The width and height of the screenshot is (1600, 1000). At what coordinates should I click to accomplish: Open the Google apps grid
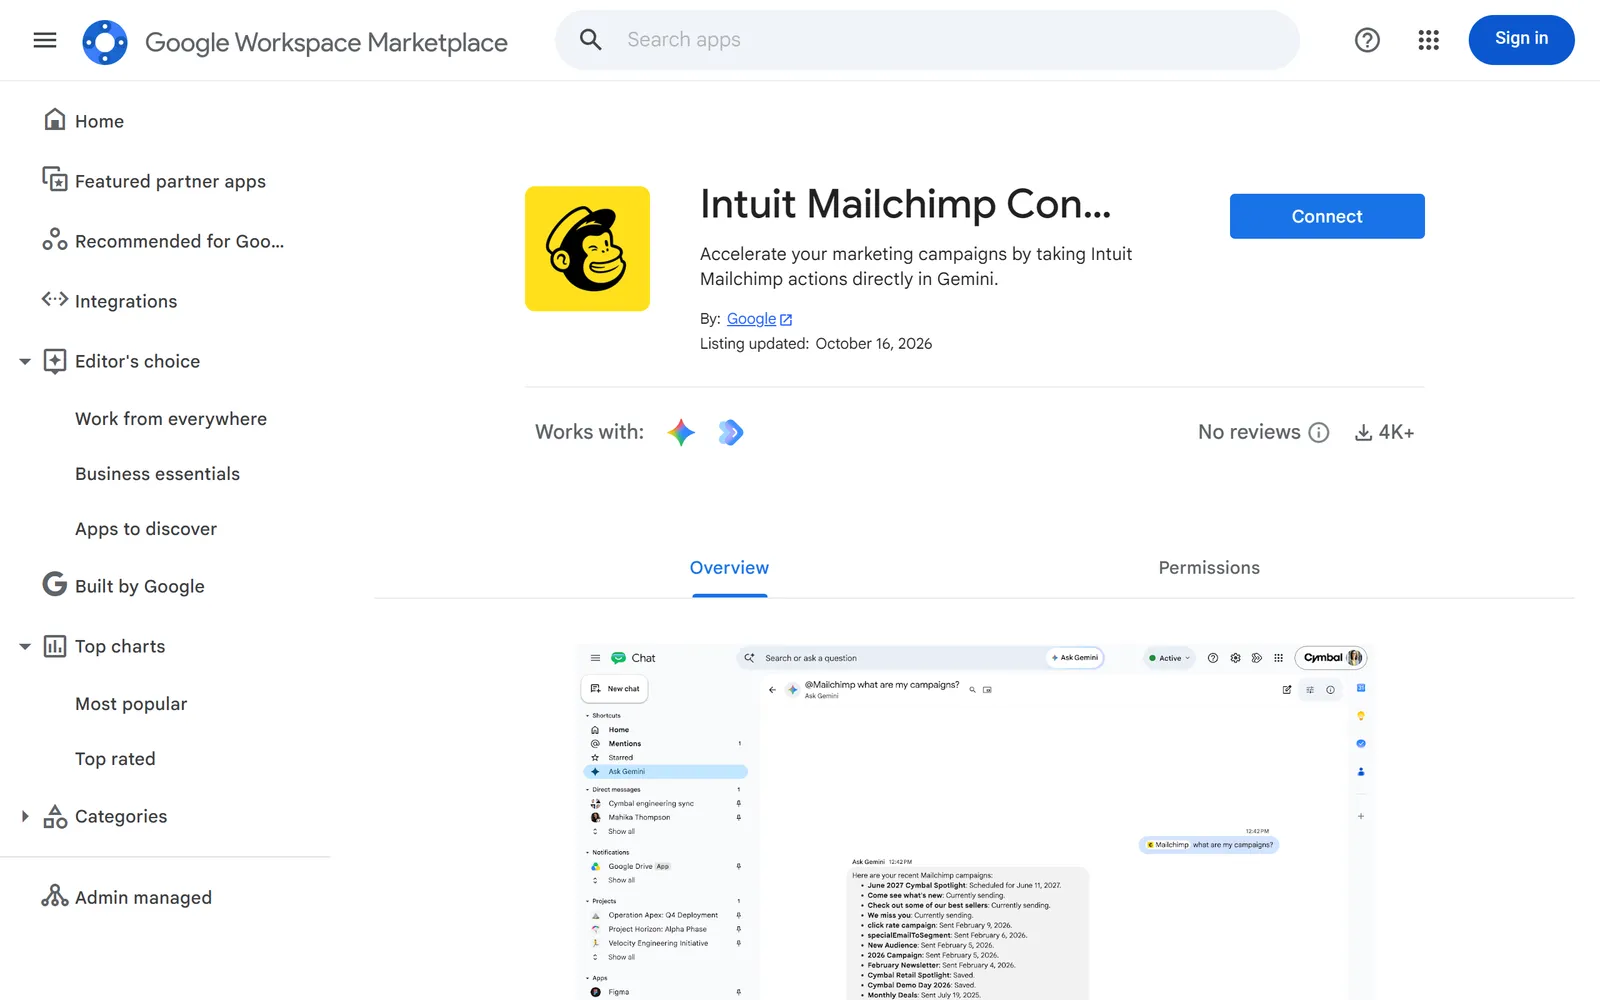click(1428, 40)
